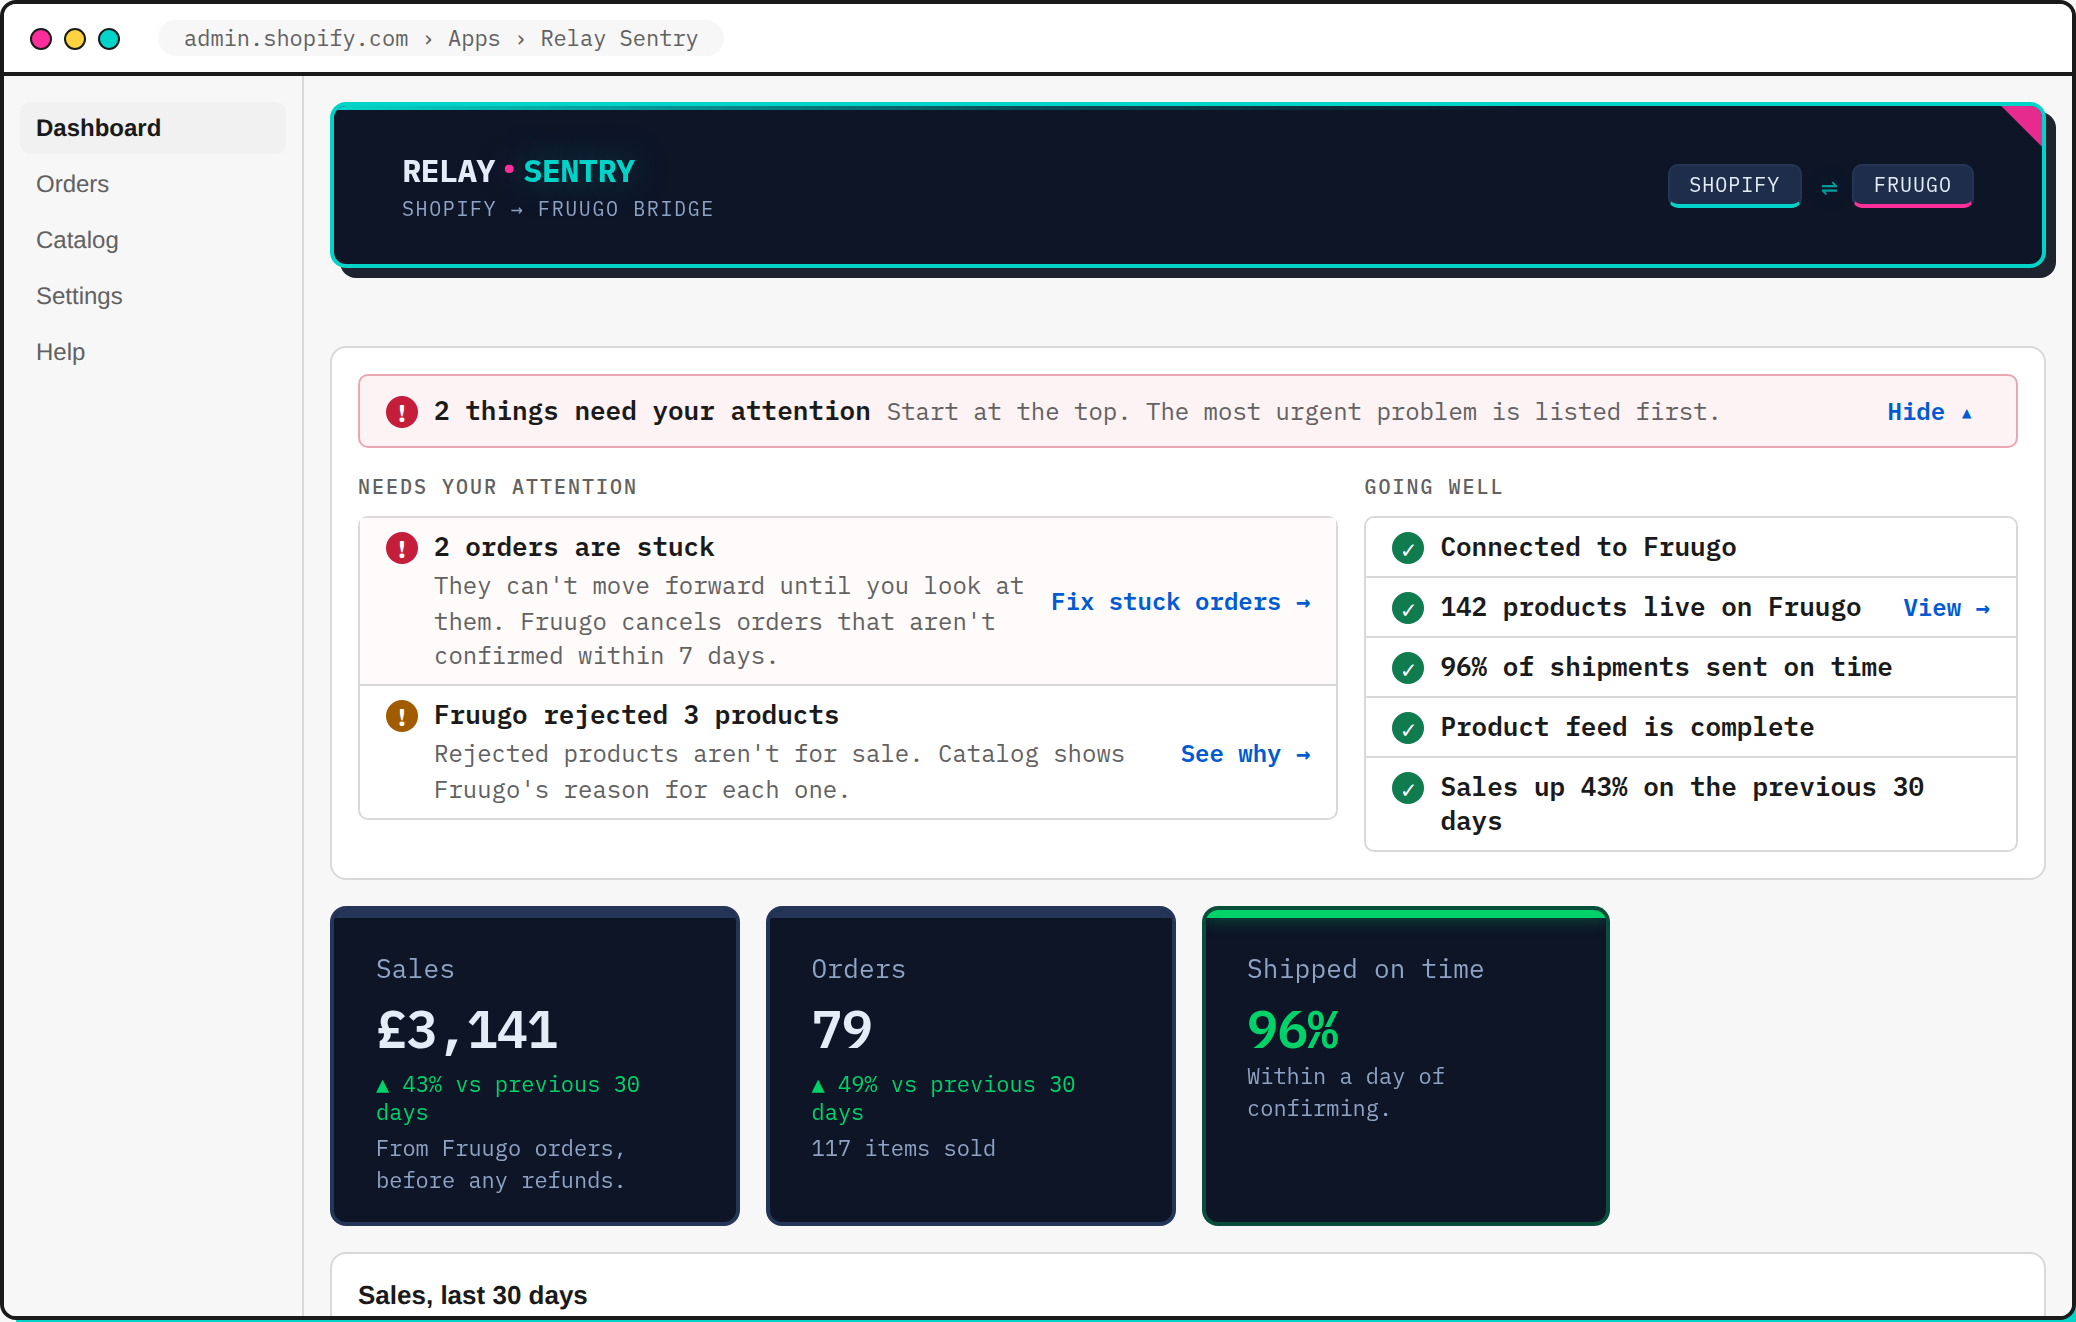This screenshot has height=1322, width=2076.
Task: Click red alert icon in attention banner
Action: [x=402, y=412]
